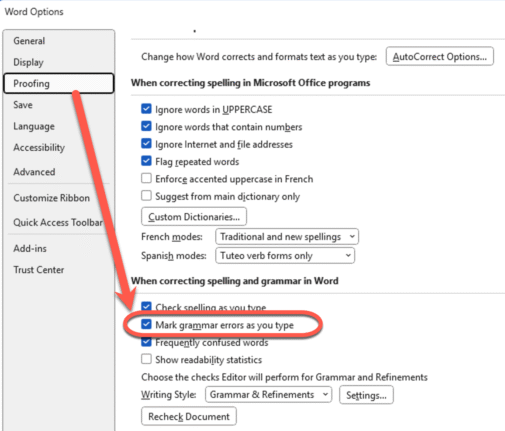Go to Trust Center settings
505x431 pixels.
39,270
